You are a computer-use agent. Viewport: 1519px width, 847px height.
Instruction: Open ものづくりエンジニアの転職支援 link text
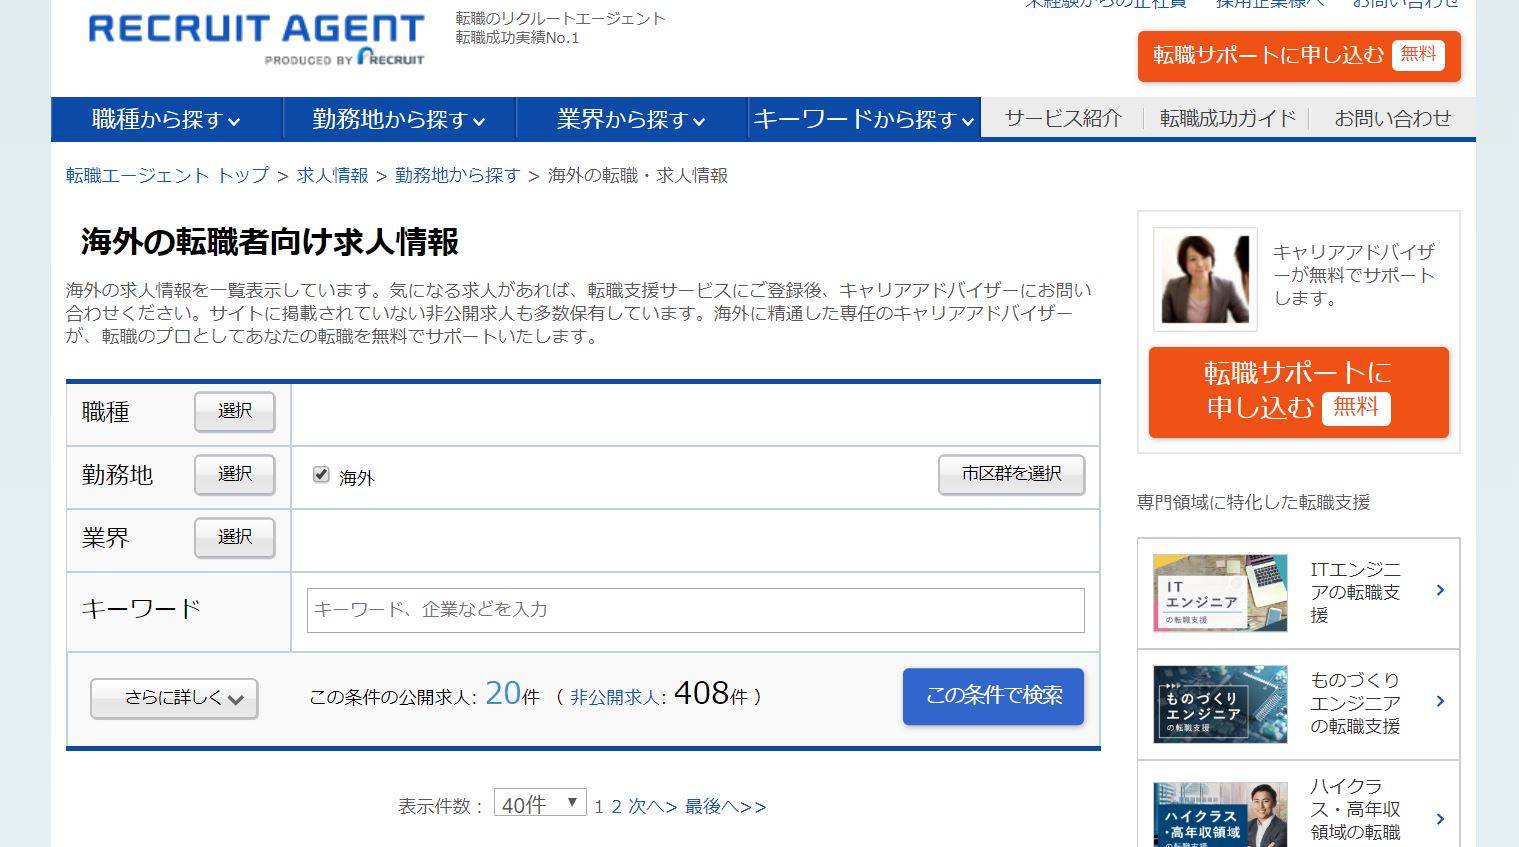click(1355, 703)
